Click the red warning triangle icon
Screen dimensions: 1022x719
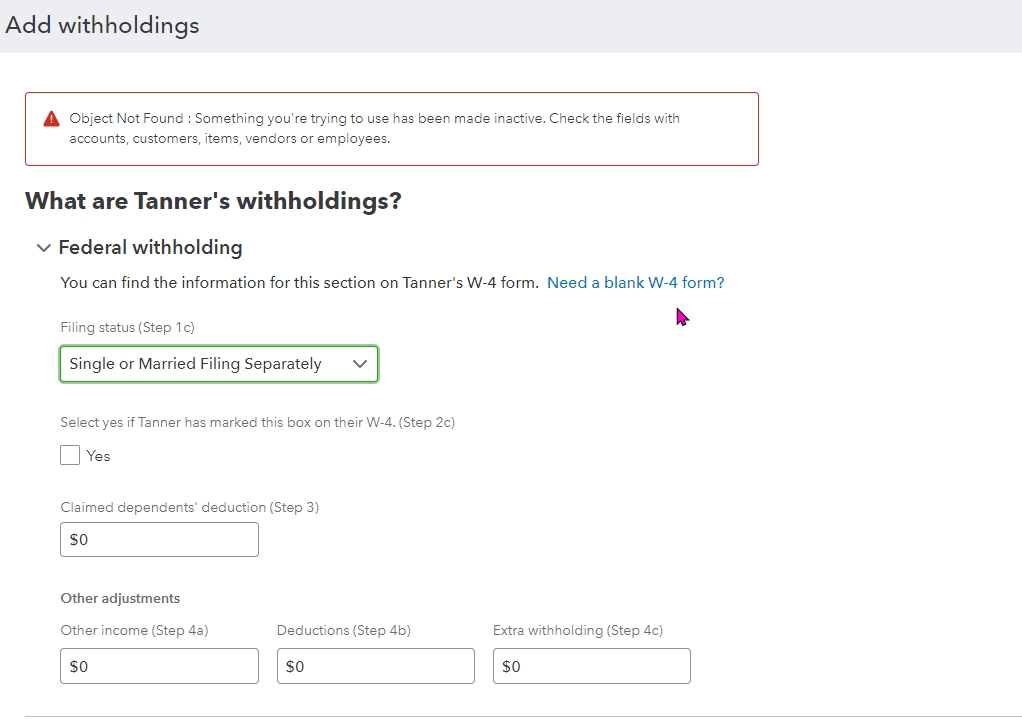click(x=50, y=118)
